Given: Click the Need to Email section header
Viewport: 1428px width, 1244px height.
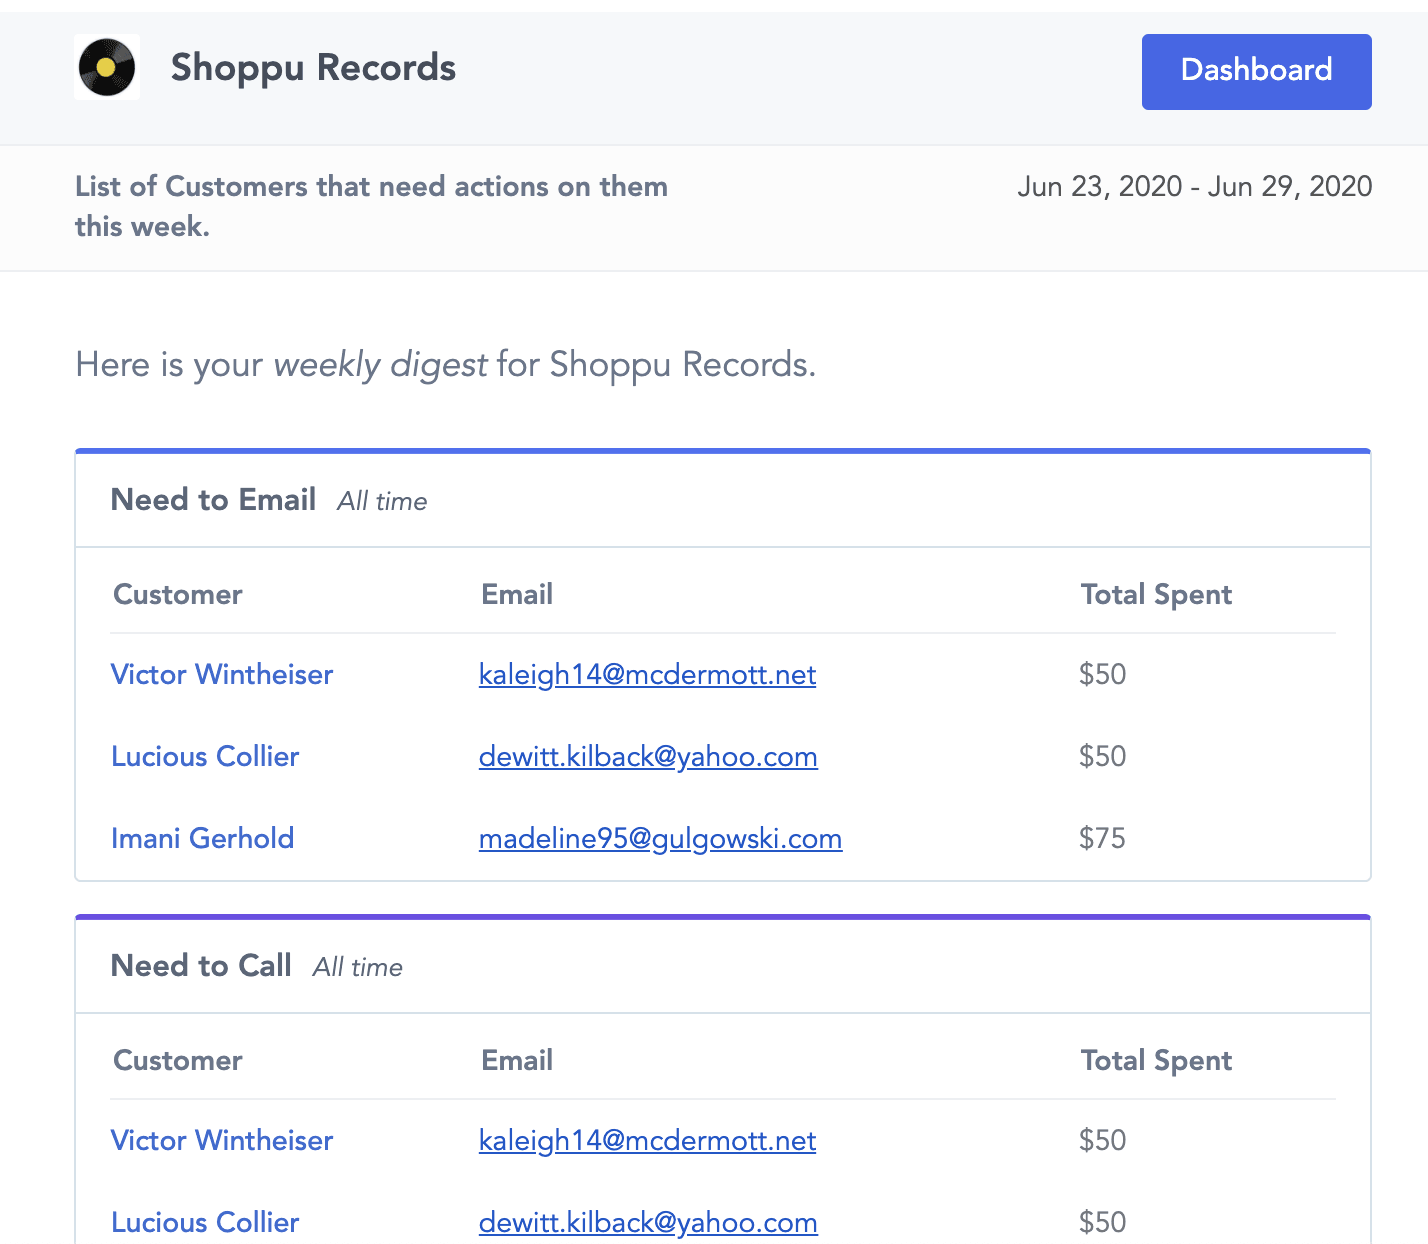Looking at the screenshot, I should pyautogui.click(x=213, y=499).
